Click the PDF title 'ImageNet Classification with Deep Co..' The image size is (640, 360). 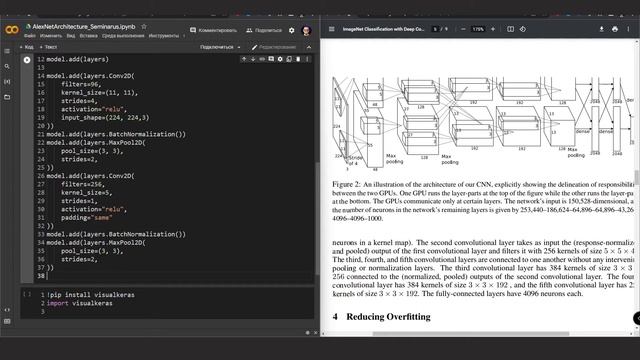383,29
